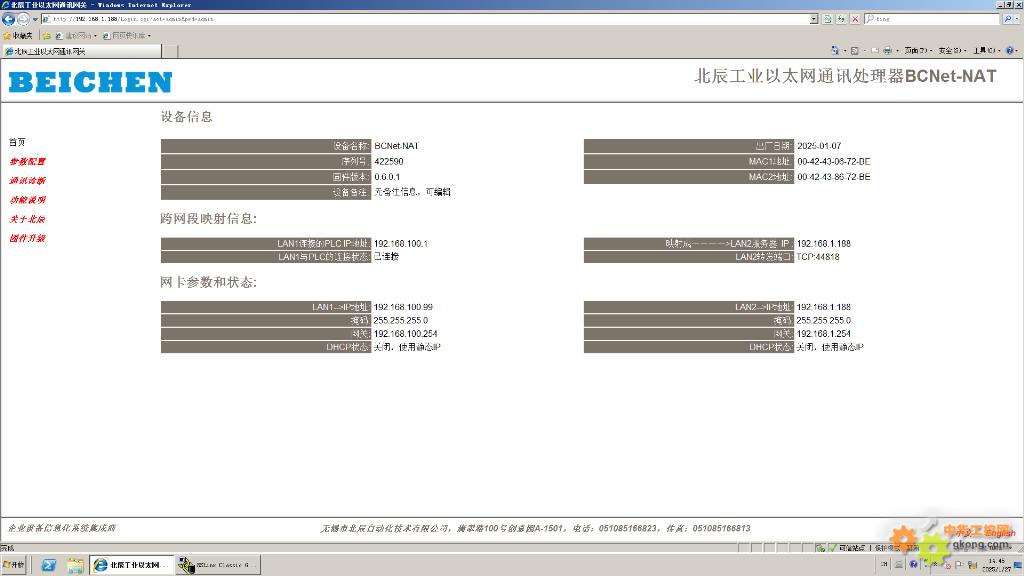Open the Safety (安全) menu
1024x576 pixels.
pos(952,50)
